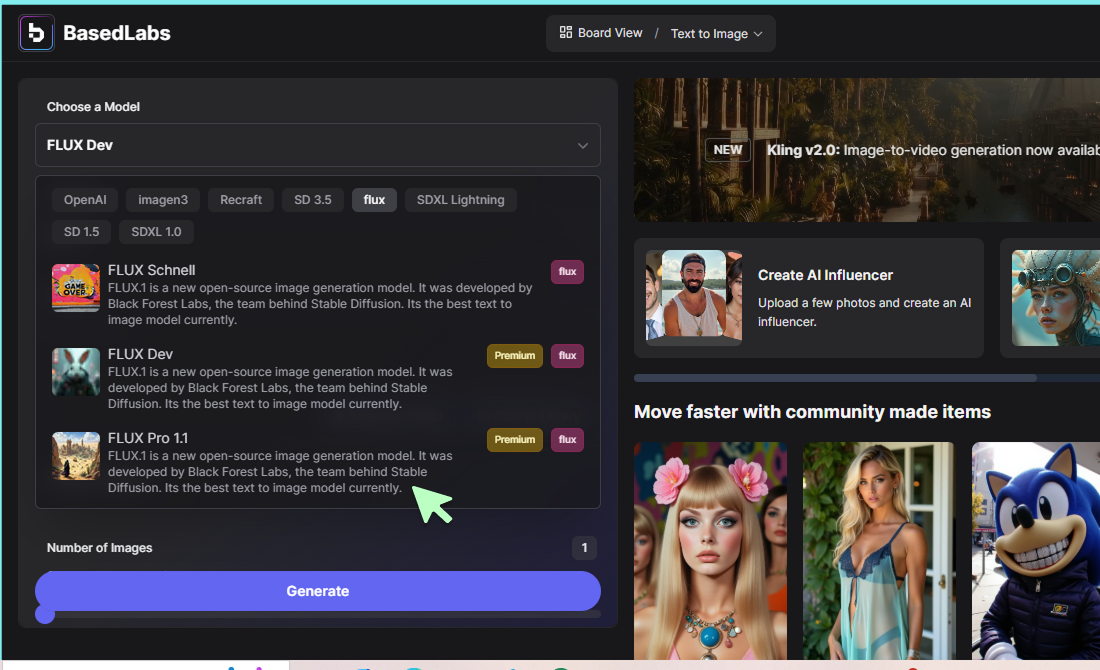1100x670 pixels.
Task: Adjust the Number of Images slider handle
Action: (x=45, y=615)
